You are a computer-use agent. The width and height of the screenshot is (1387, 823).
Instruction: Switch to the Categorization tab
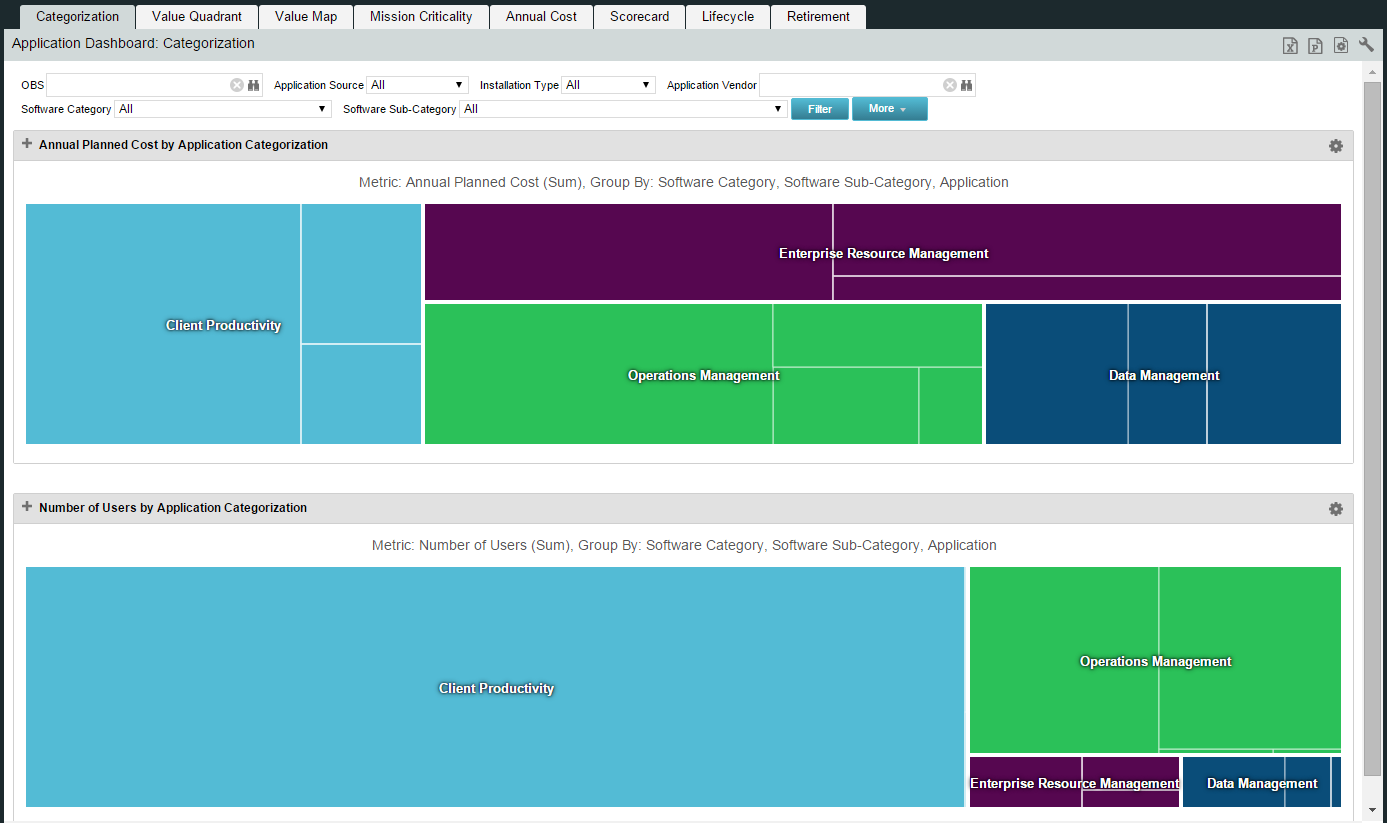[77, 16]
